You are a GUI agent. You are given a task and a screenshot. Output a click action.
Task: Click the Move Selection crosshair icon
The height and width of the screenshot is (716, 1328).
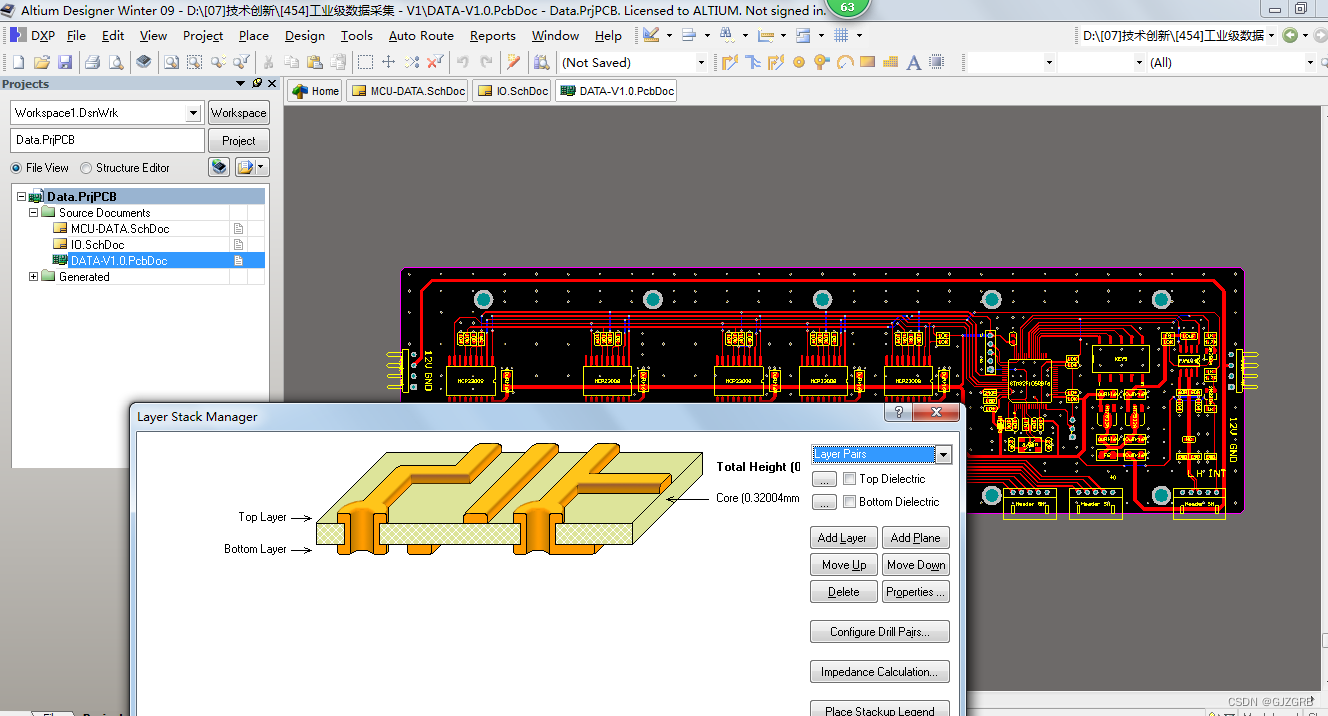point(389,62)
